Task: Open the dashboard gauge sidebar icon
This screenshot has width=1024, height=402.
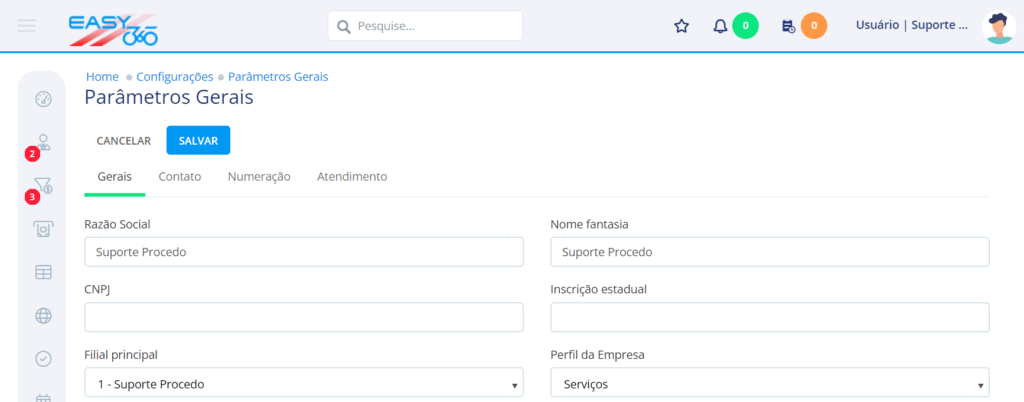Action: point(43,100)
